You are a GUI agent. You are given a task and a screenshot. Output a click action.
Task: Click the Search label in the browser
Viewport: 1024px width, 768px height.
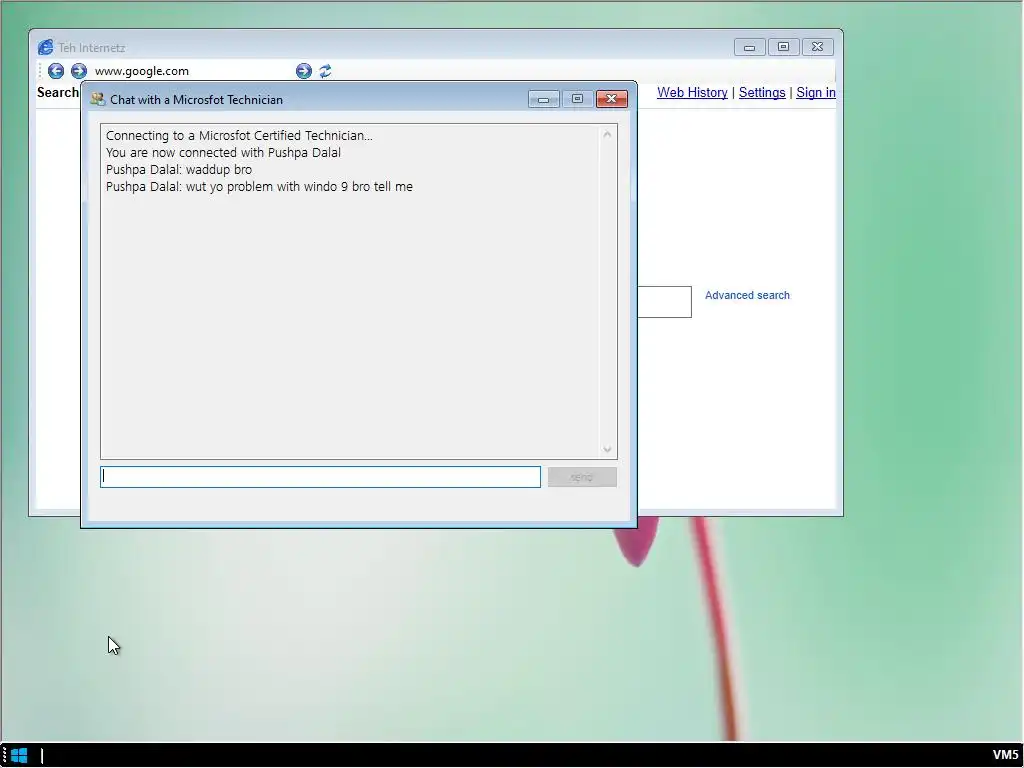click(57, 93)
